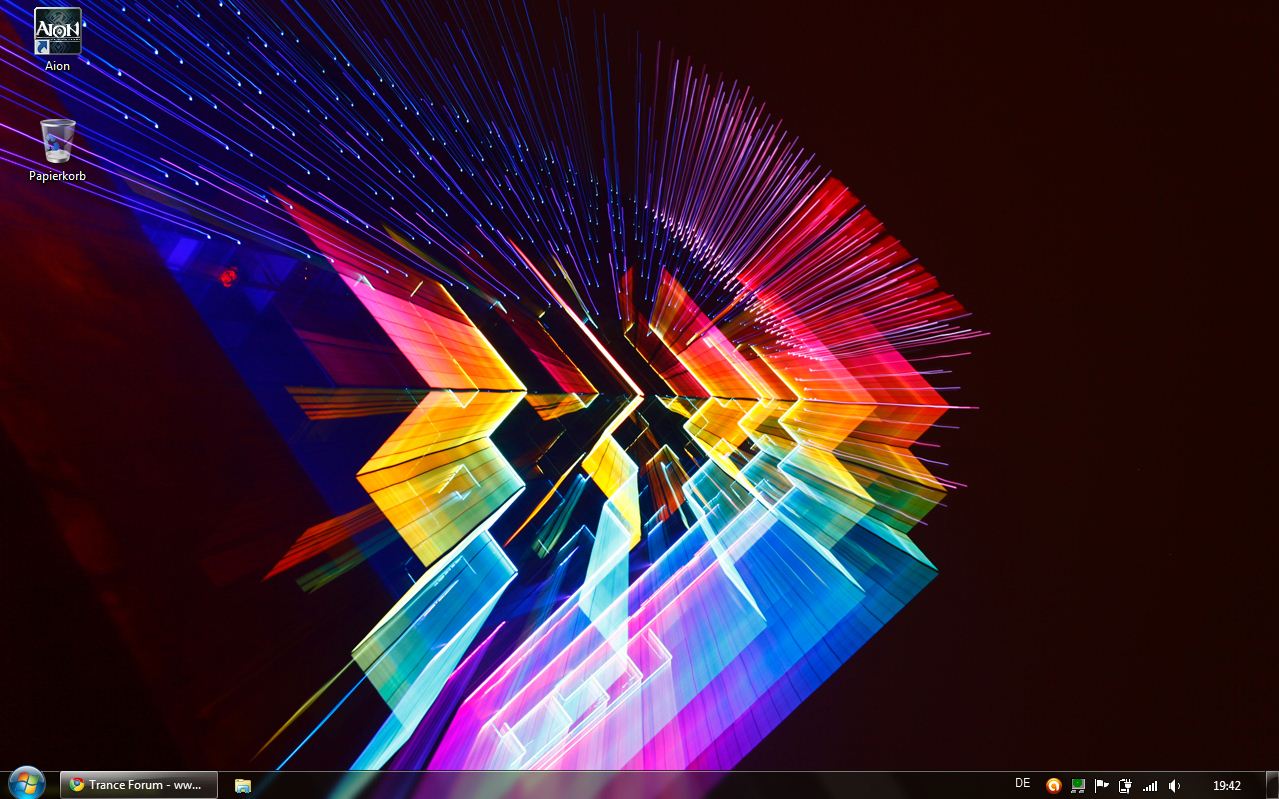
Task: Click empty taskbar area beside Explorer icon
Action: pos(600,785)
